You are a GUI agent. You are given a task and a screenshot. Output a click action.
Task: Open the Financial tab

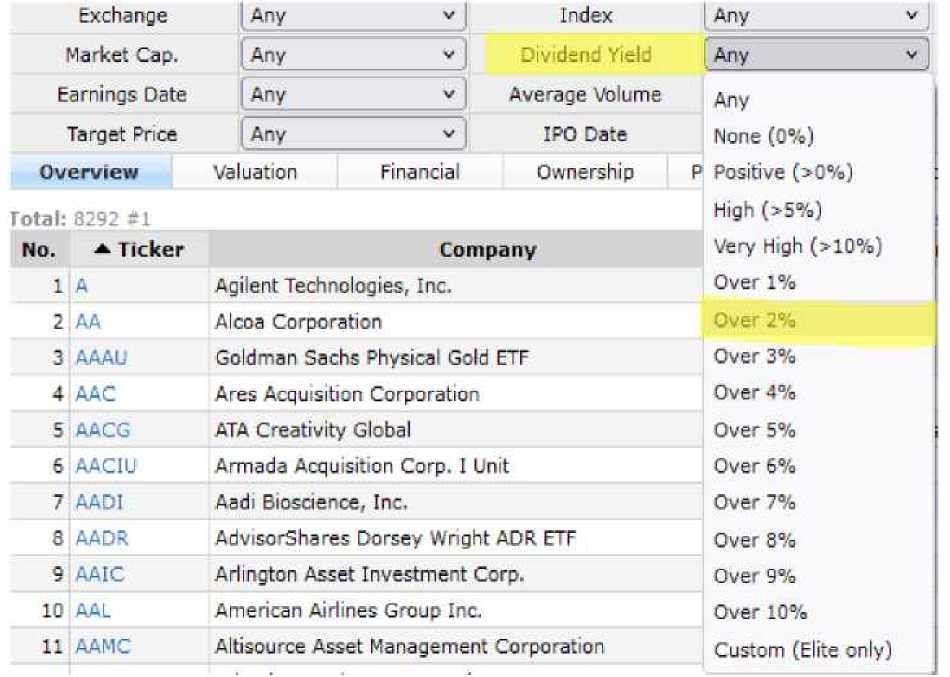point(420,172)
